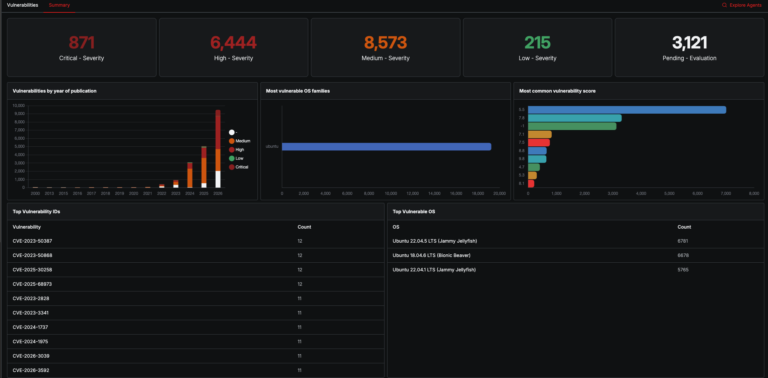Click the 8,573 Medium - Severity card
This screenshot has height=378, width=768.
coord(385,47)
